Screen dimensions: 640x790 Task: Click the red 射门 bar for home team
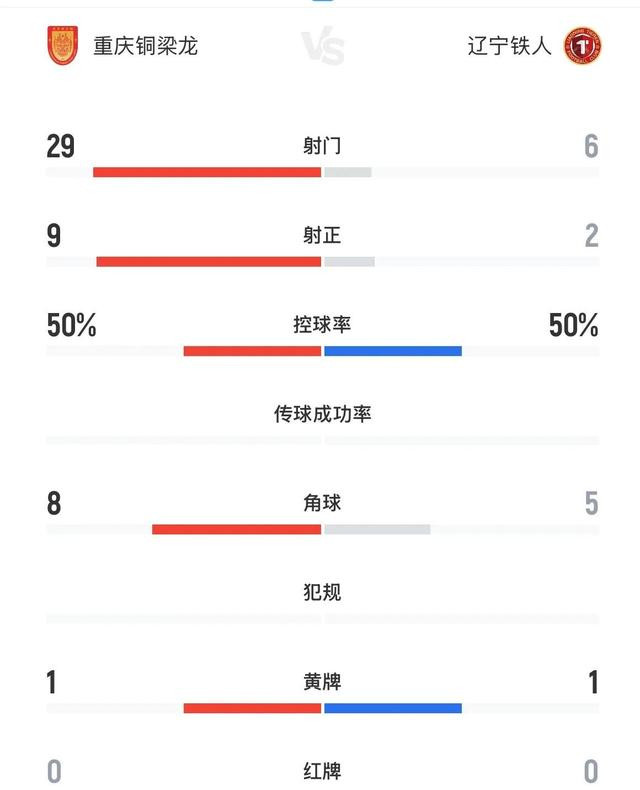207,172
